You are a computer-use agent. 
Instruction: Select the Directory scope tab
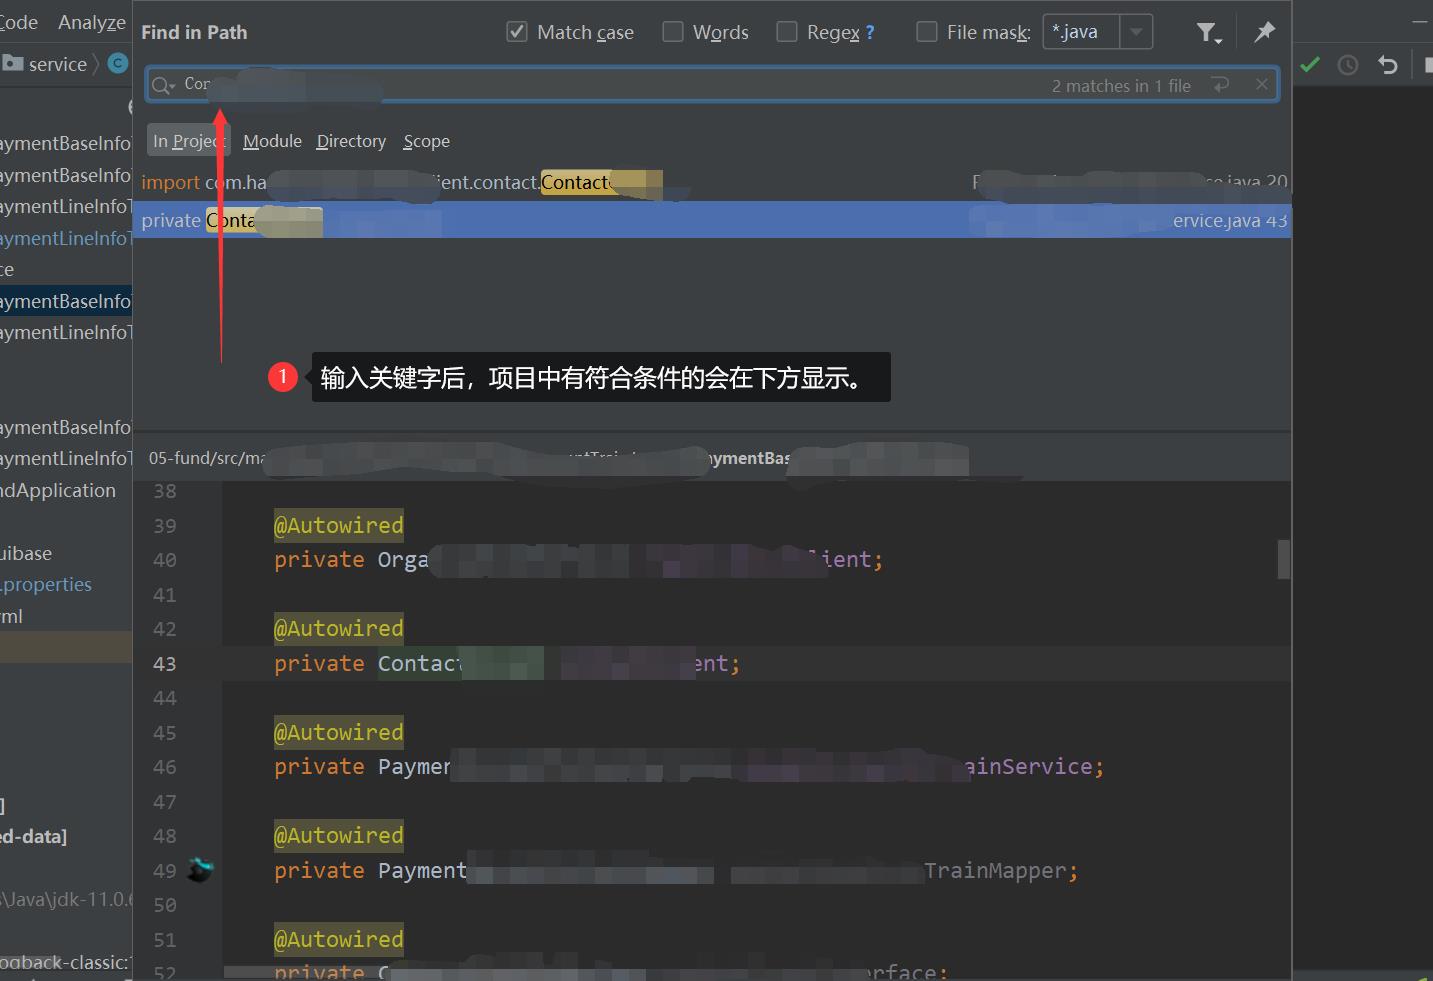[x=351, y=141]
